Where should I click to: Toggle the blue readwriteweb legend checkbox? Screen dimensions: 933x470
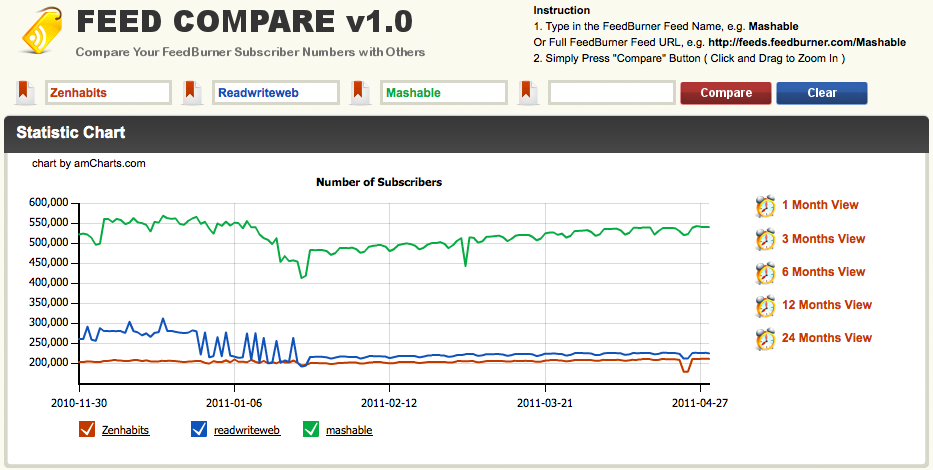tap(199, 430)
